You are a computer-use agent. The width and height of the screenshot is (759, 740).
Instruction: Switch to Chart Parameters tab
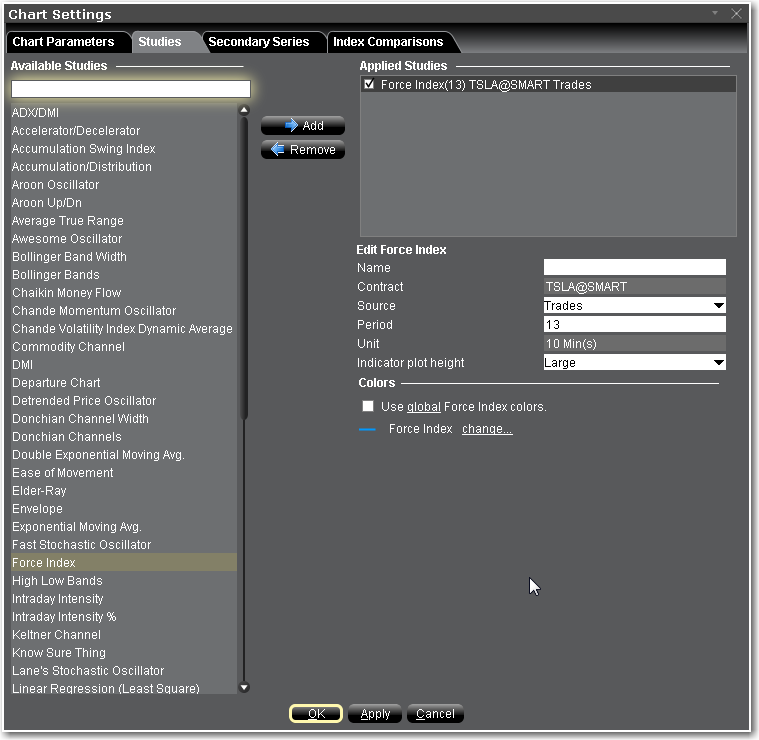(x=63, y=42)
